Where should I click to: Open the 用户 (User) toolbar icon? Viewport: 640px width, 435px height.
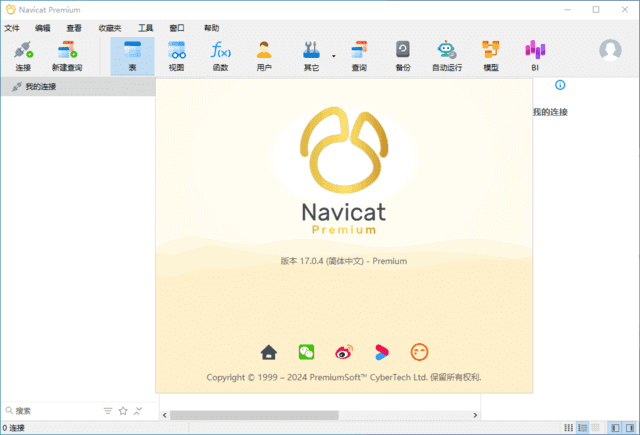(264, 55)
